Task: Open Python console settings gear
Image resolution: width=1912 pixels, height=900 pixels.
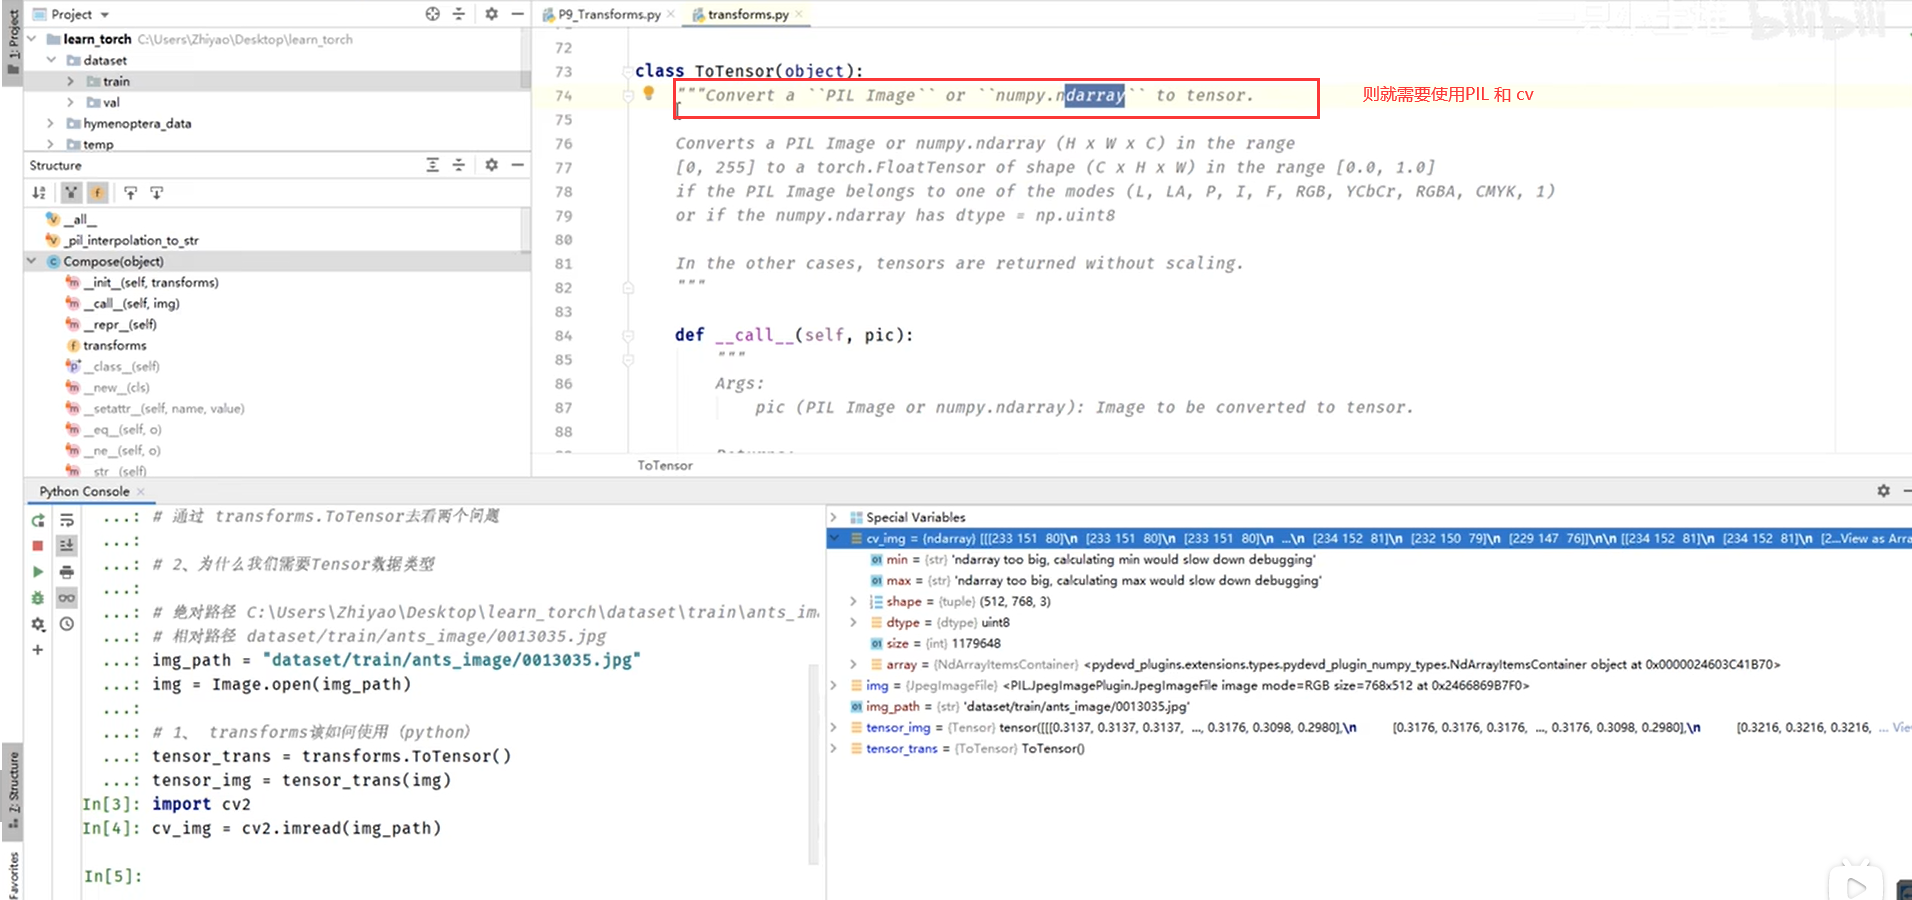Action: [38, 624]
